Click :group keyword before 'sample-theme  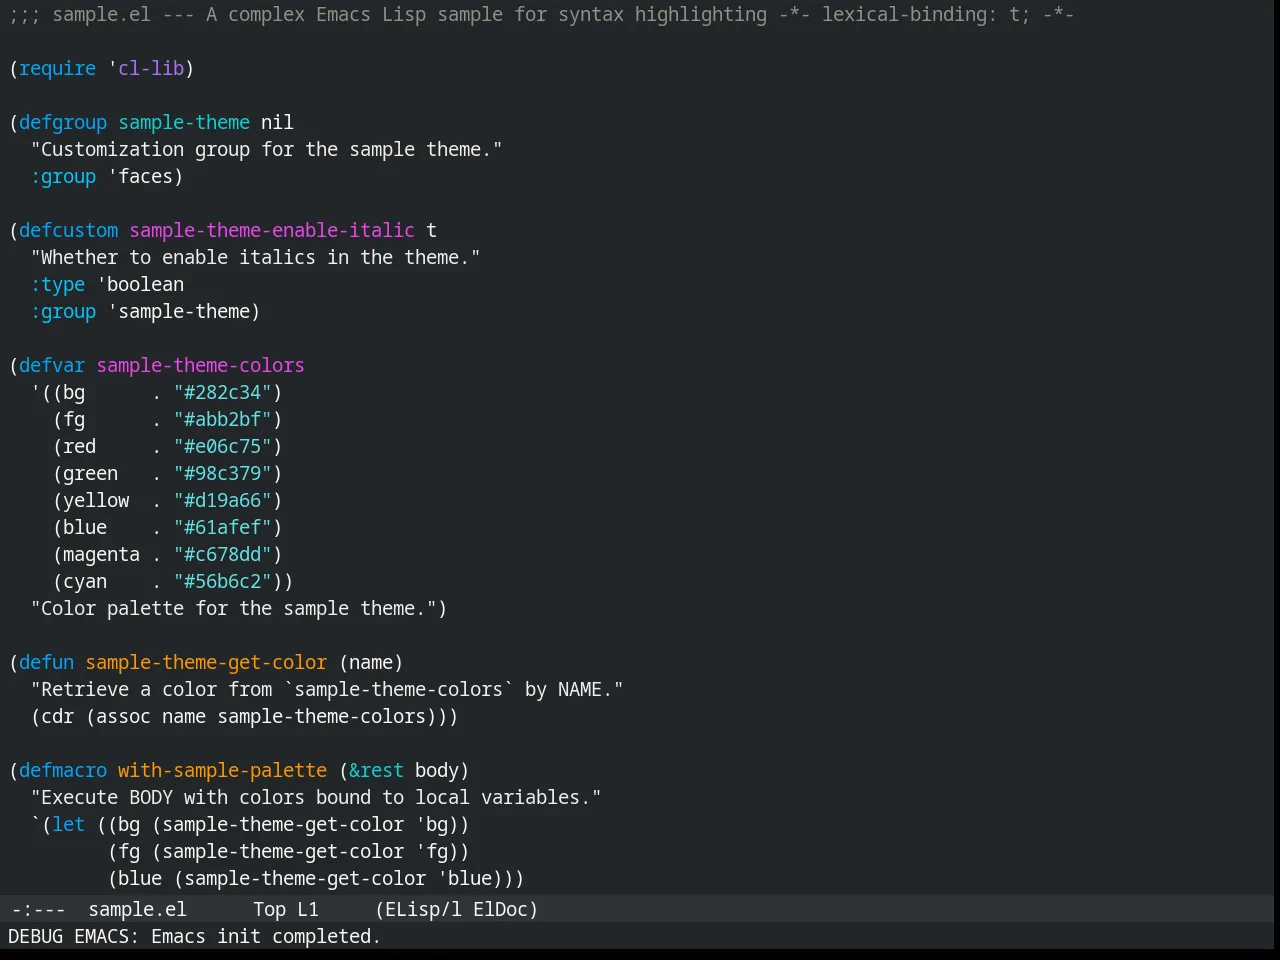63,311
